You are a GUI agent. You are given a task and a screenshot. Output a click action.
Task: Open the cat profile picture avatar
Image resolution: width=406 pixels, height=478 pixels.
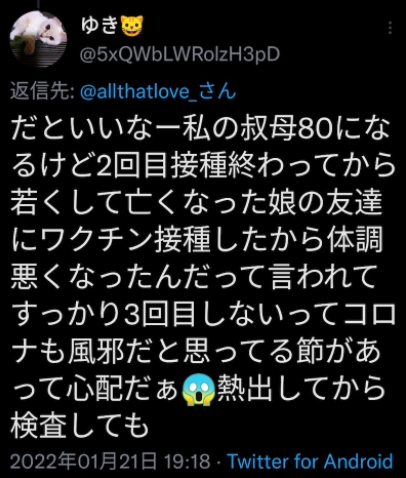tap(38, 39)
